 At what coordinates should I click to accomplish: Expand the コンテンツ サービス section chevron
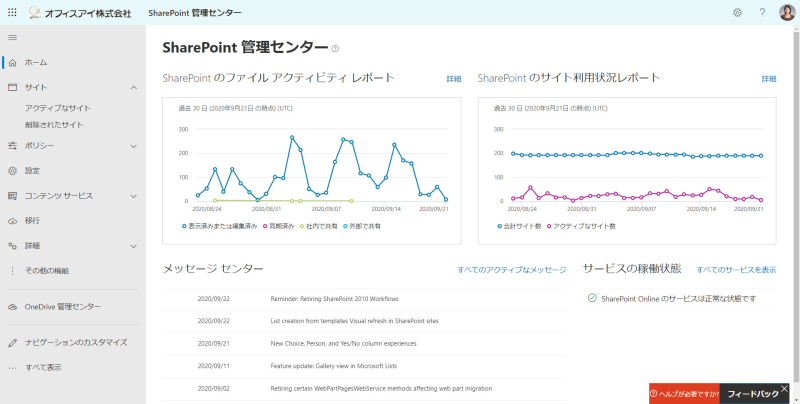(134, 196)
